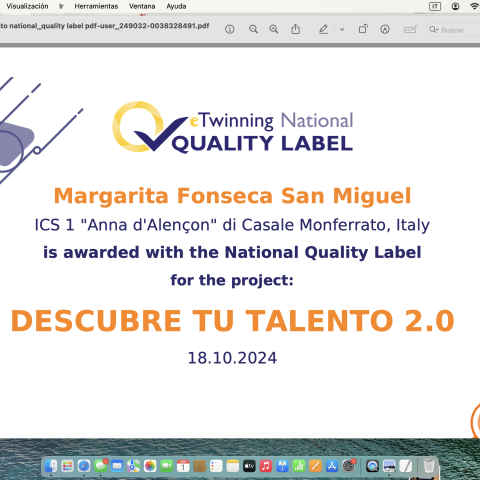The height and width of the screenshot is (480, 480).
Task: Open the Trash in the dock
Action: (x=429, y=466)
